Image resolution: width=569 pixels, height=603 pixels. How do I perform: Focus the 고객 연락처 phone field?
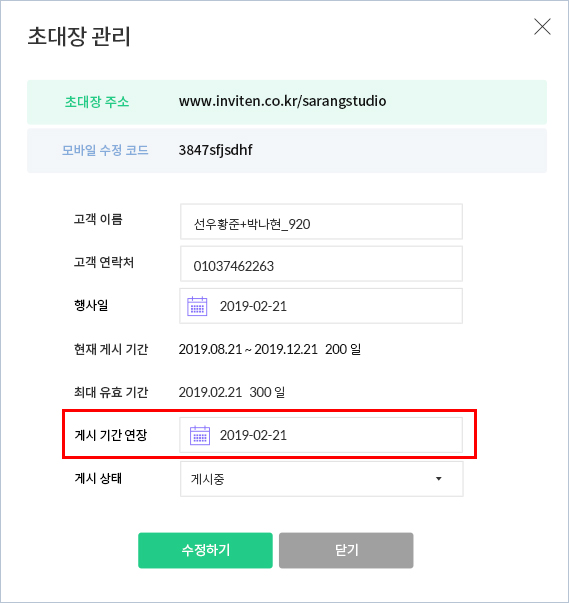(x=321, y=264)
